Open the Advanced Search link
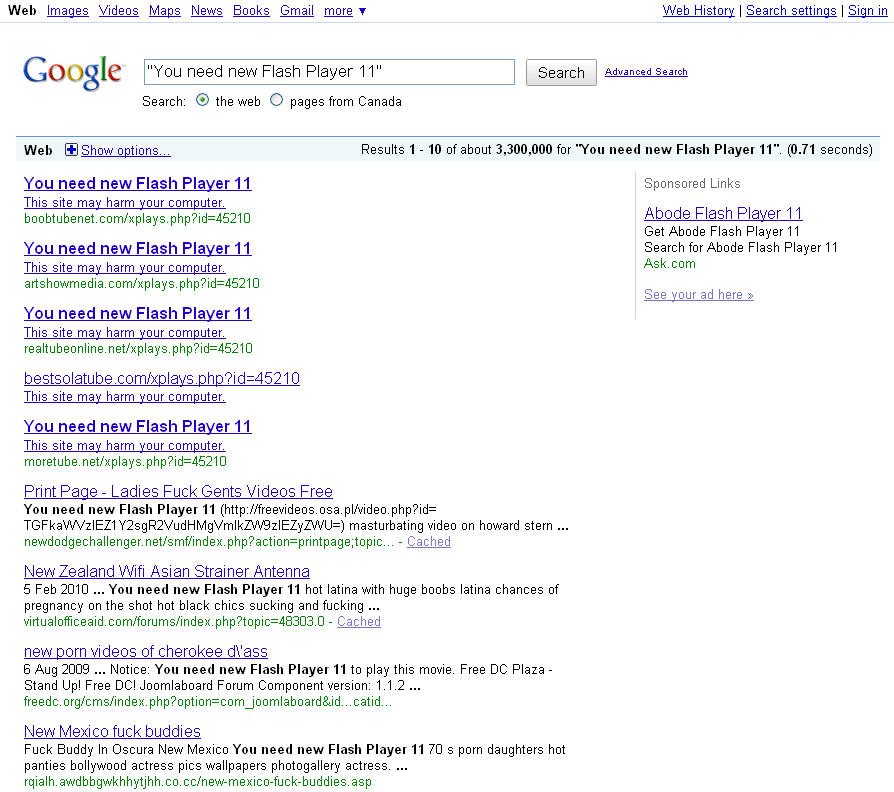 point(646,72)
